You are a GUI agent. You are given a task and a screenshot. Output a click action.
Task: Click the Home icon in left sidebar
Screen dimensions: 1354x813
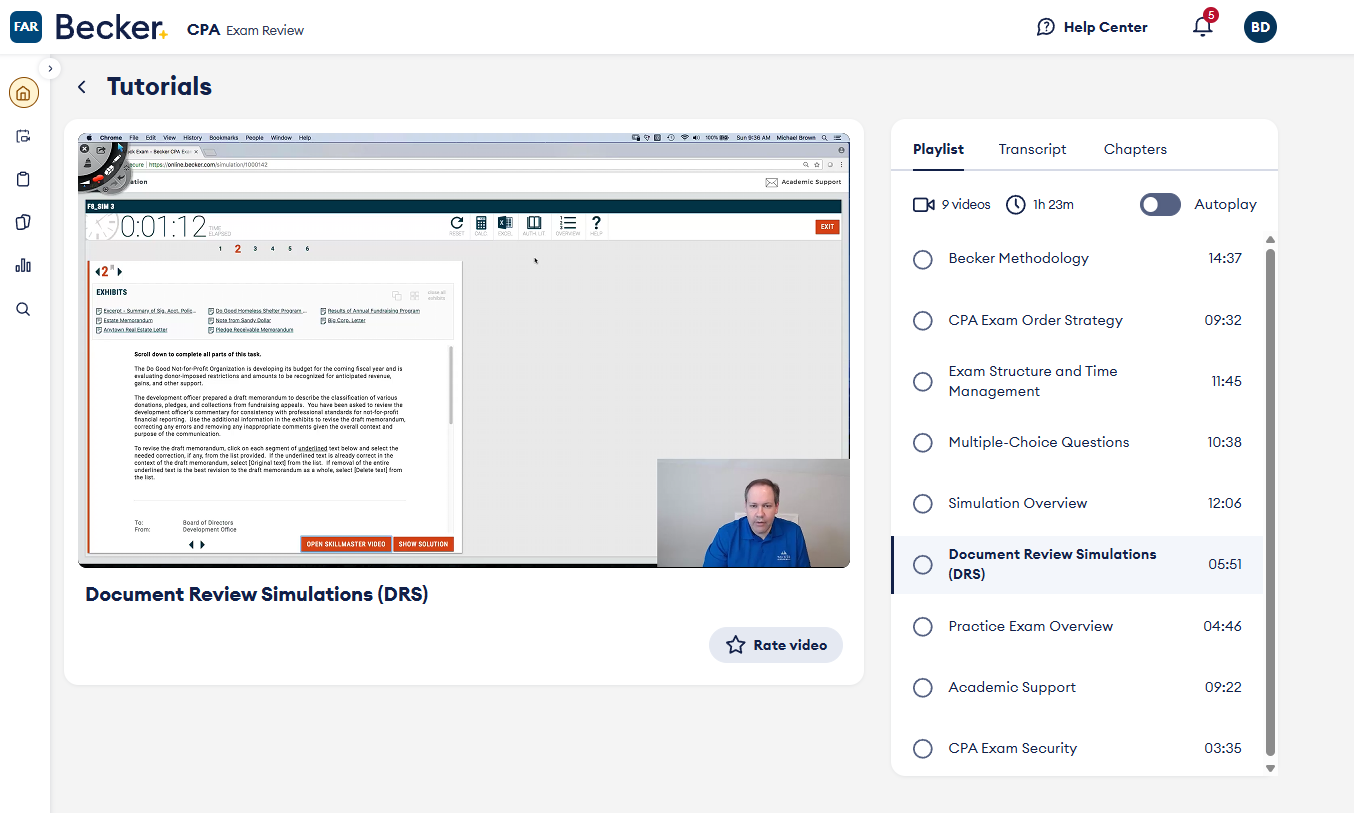(x=24, y=94)
